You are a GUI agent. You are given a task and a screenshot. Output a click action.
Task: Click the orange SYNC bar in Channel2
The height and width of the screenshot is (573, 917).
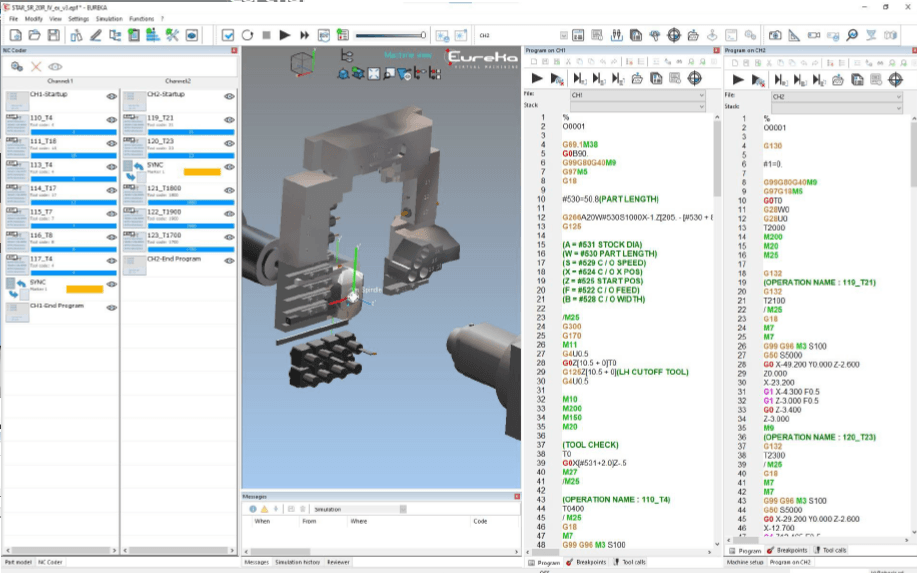click(202, 172)
